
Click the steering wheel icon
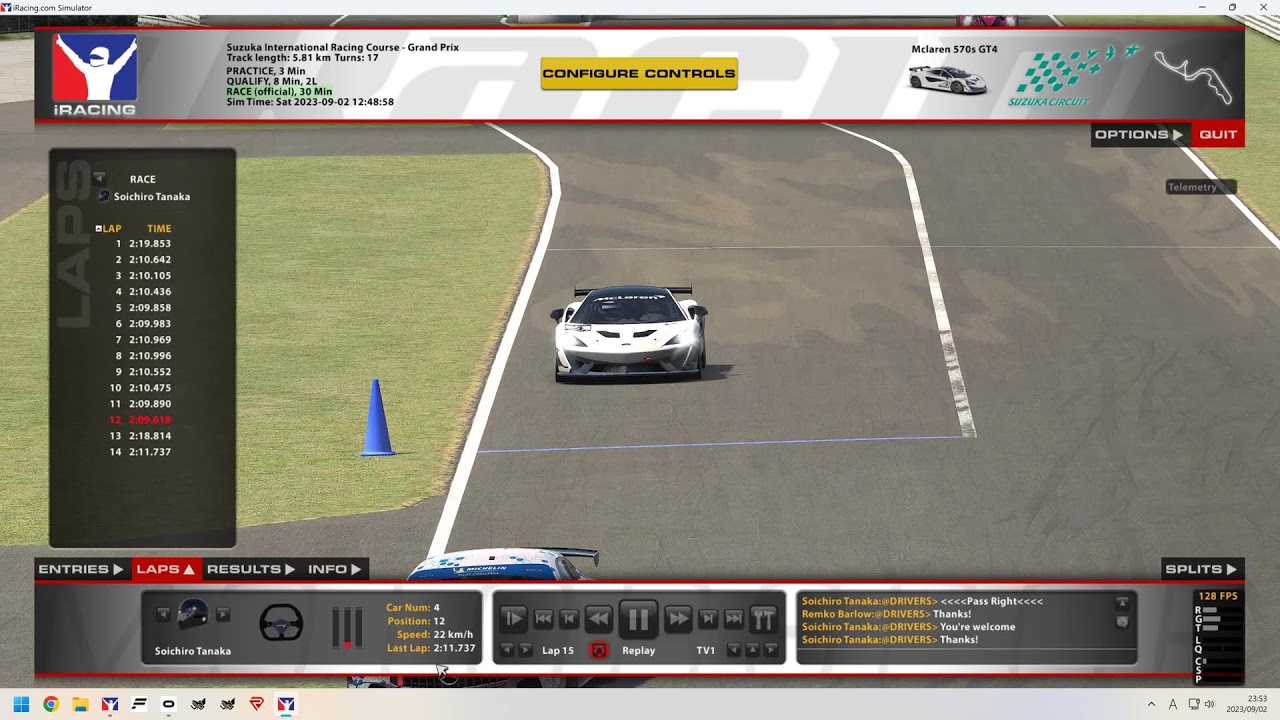point(281,623)
